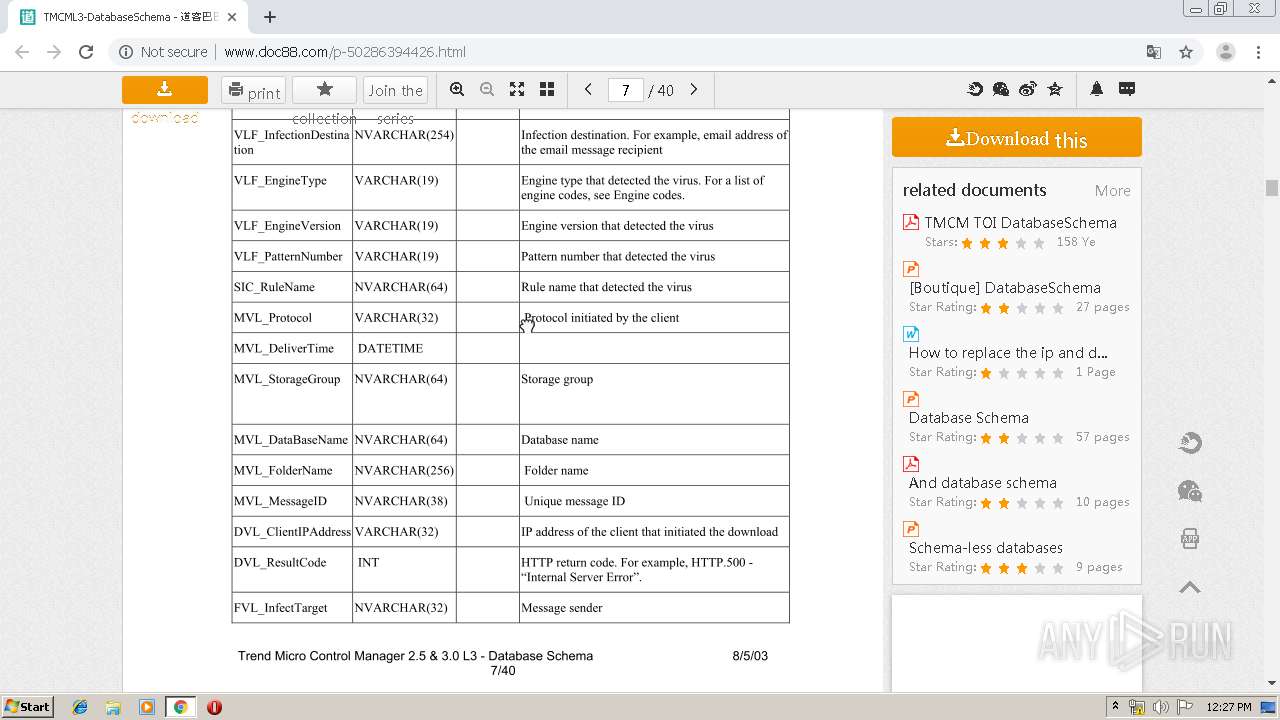Open And database schema related document
The height and width of the screenshot is (720, 1280).
point(983,483)
